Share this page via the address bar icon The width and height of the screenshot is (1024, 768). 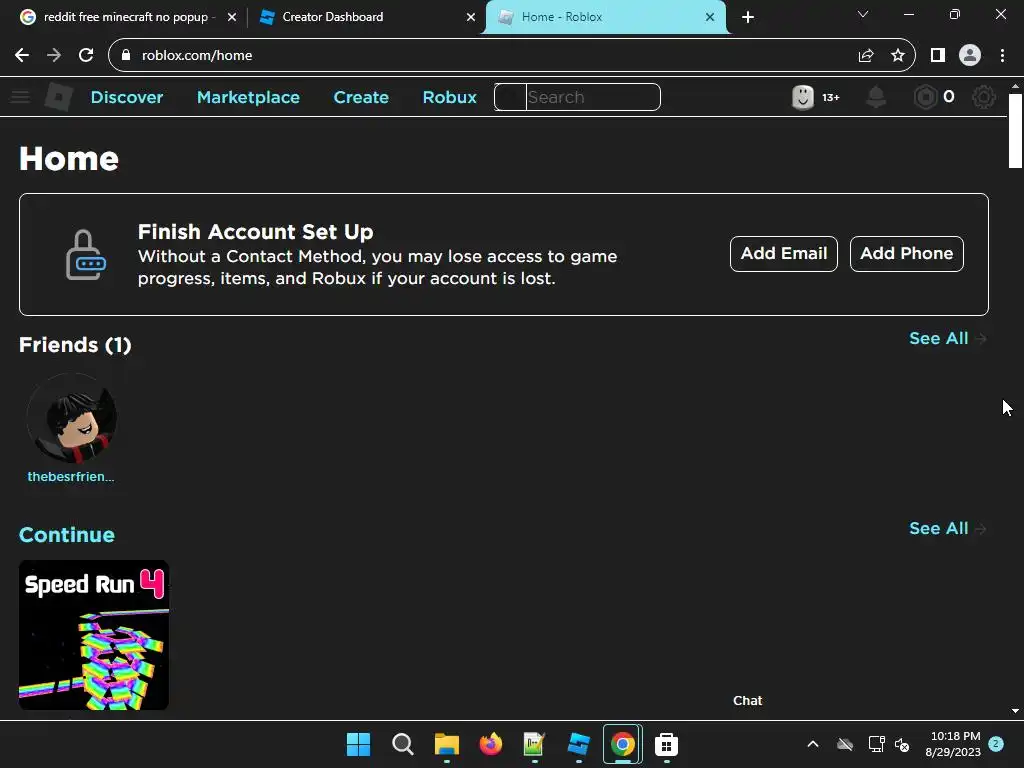coord(866,56)
